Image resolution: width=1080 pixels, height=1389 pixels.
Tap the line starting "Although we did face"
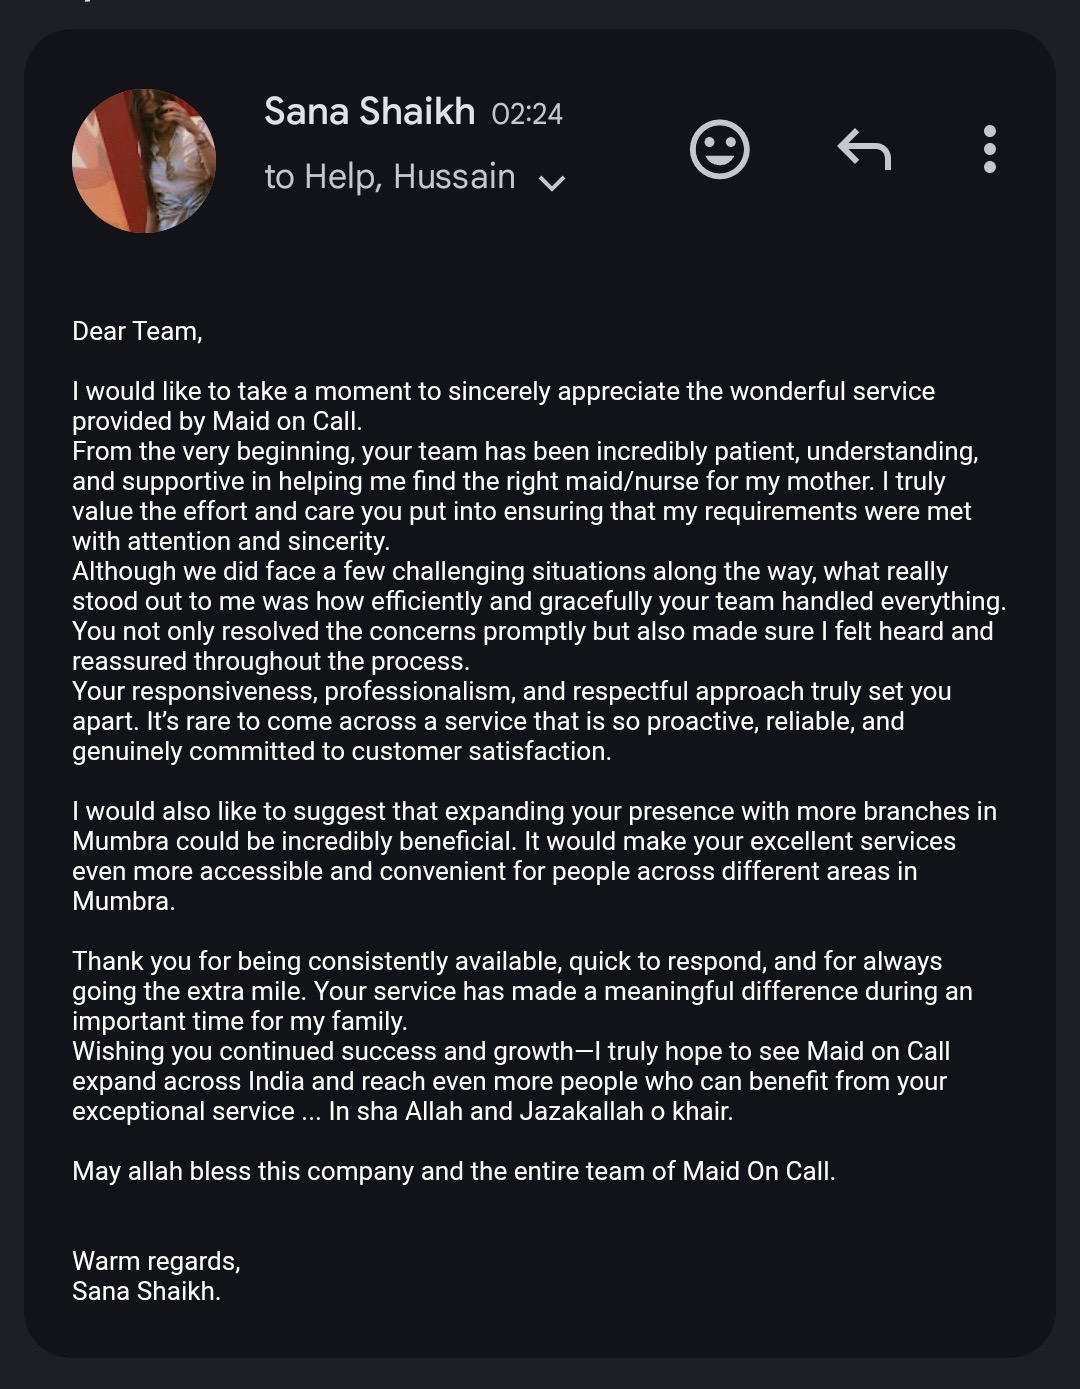pos(510,571)
